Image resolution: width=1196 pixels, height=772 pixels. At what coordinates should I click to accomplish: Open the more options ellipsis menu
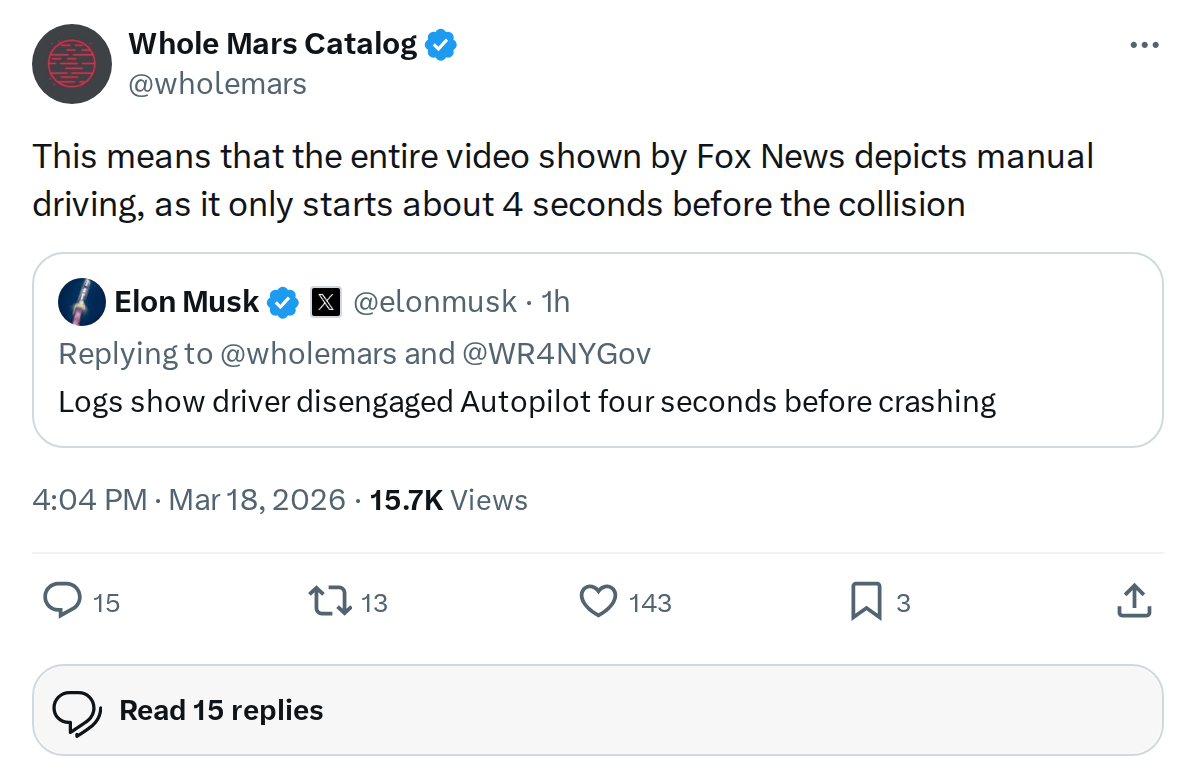(x=1145, y=44)
